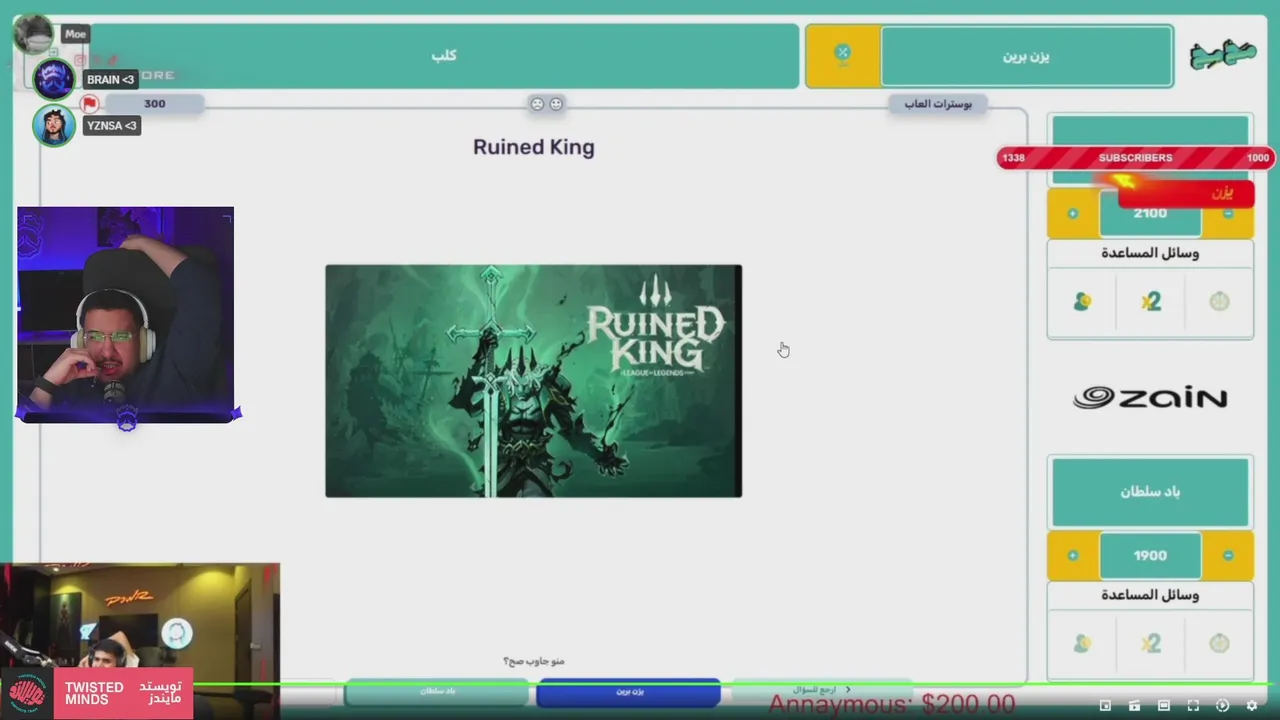Toggle fullscreen in the video player
This screenshot has width=1280, height=720.
coord(1193,706)
